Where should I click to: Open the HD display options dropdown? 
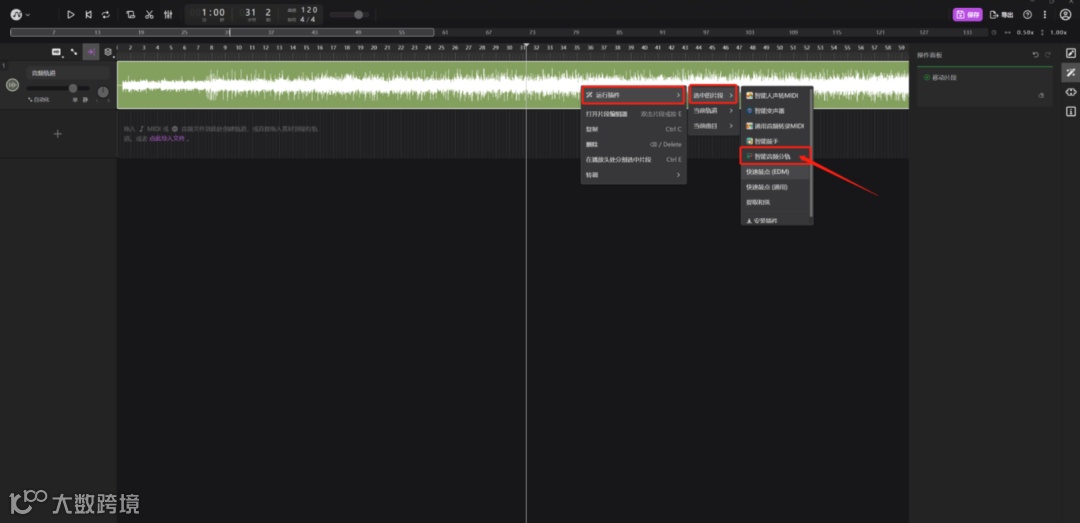(56, 52)
